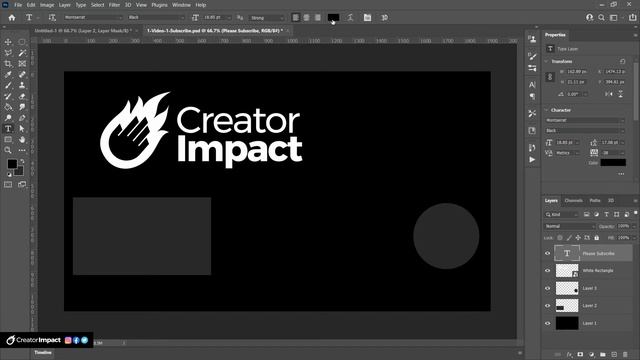Open the anti-aliasing Strong dropdown
This screenshot has width=640, height=360.
pos(267,18)
